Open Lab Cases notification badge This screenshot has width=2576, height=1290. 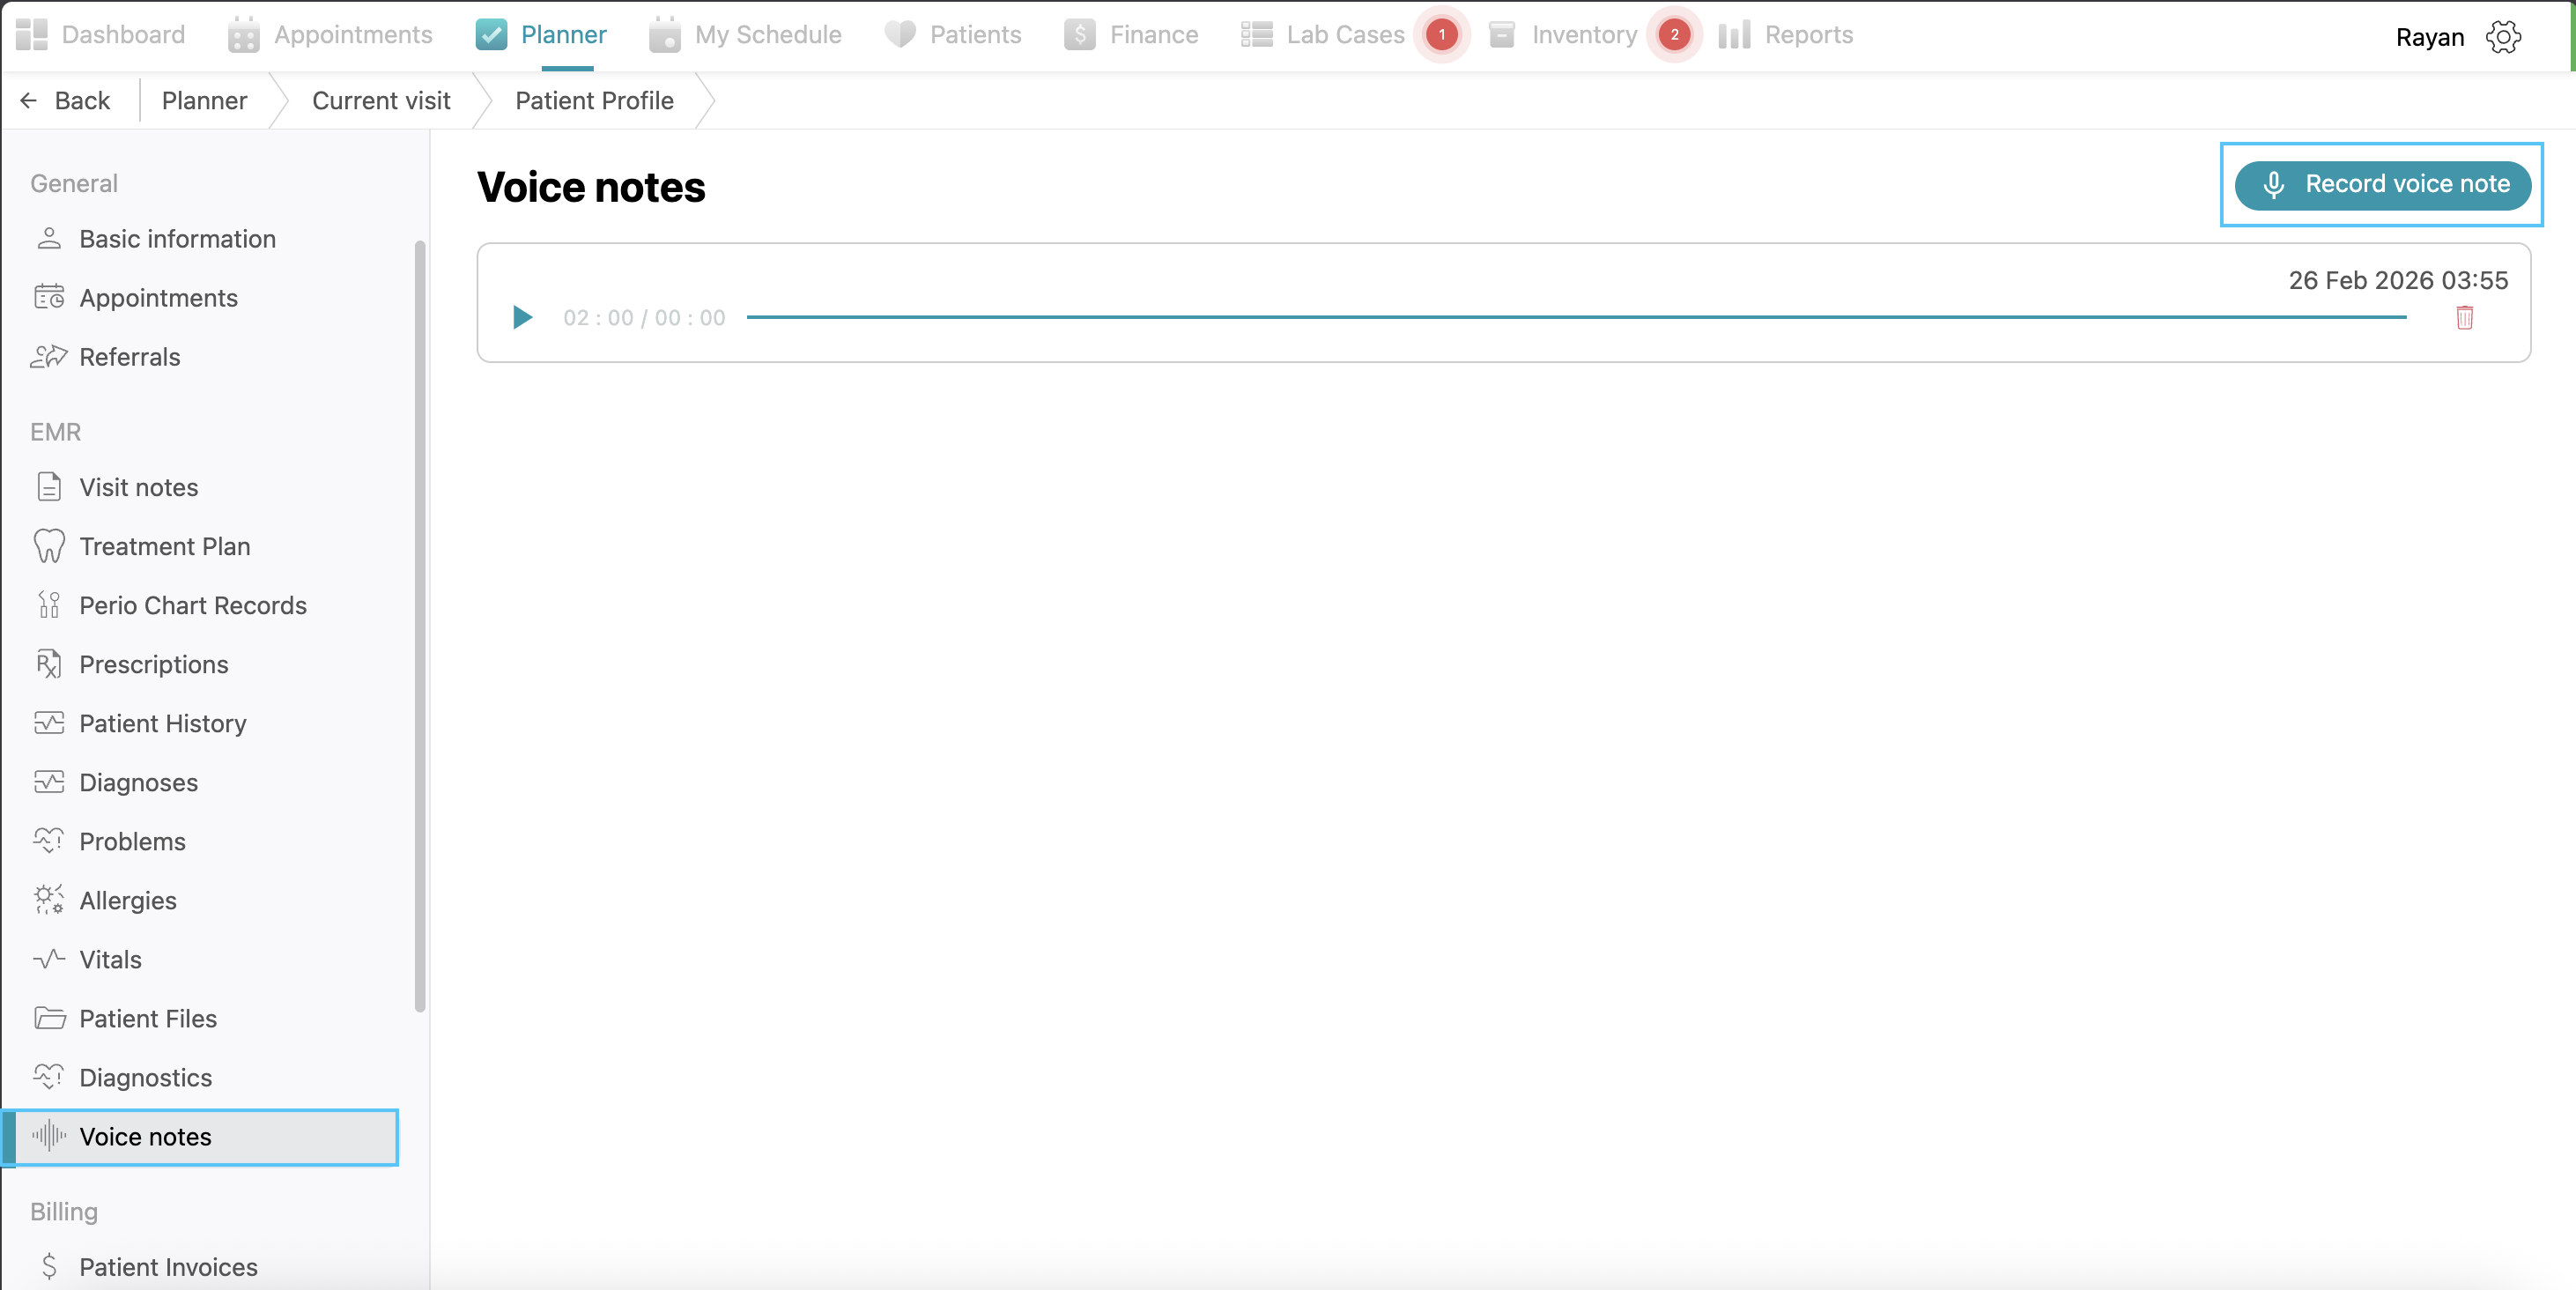pyautogui.click(x=1441, y=35)
